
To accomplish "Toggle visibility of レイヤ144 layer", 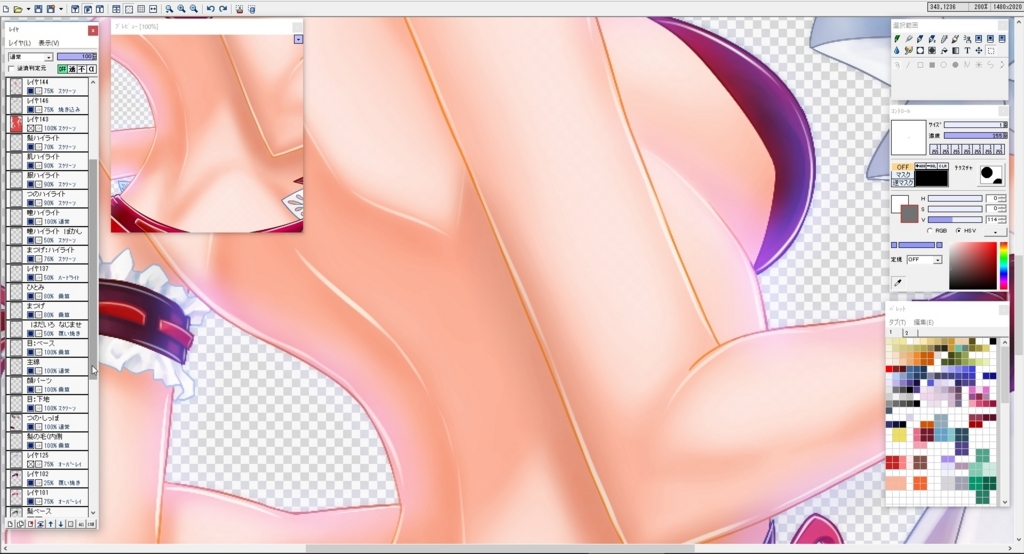I will click(x=30, y=91).
